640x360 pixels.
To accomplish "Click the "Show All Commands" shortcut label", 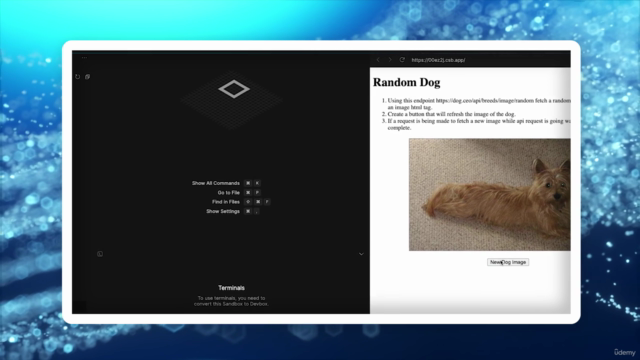I will 216,183.
